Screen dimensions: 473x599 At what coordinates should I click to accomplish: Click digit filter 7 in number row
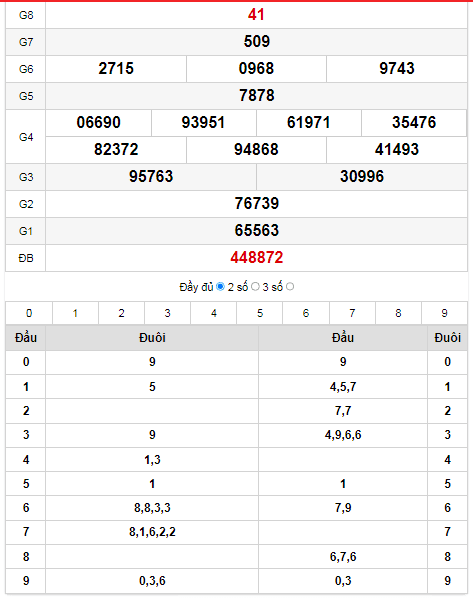pyautogui.click(x=352, y=313)
